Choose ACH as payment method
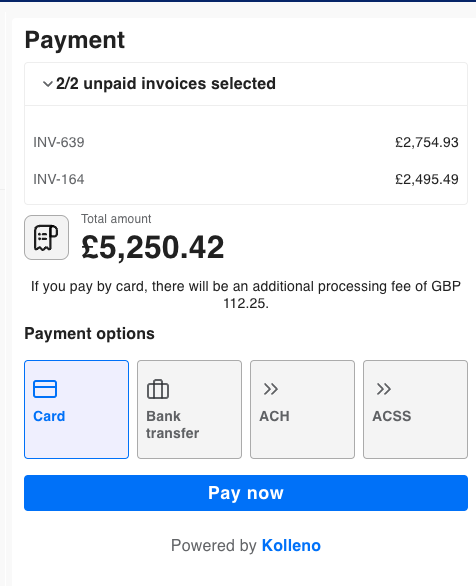 (302, 409)
